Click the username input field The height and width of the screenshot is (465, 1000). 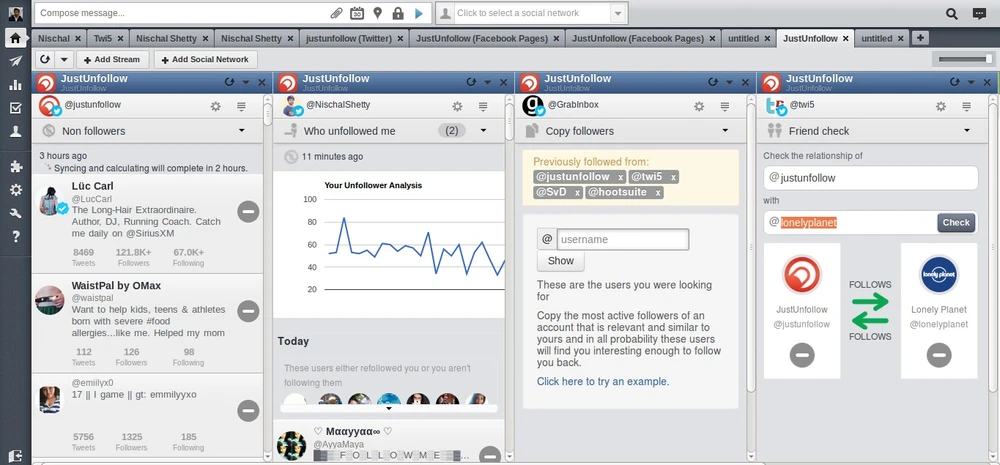click(622, 240)
